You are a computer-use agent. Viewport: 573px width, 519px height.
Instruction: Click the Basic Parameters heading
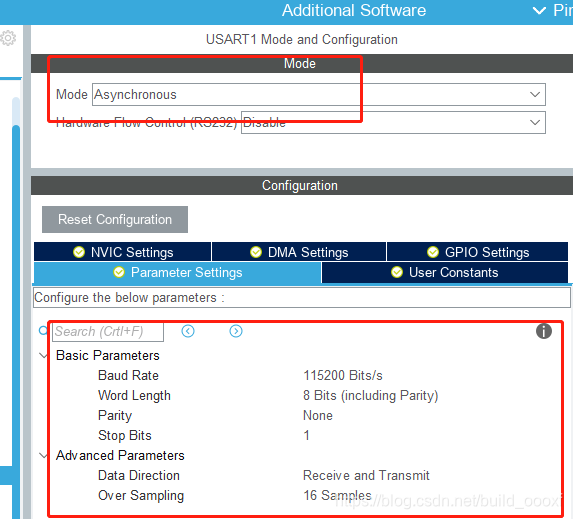click(x=108, y=355)
